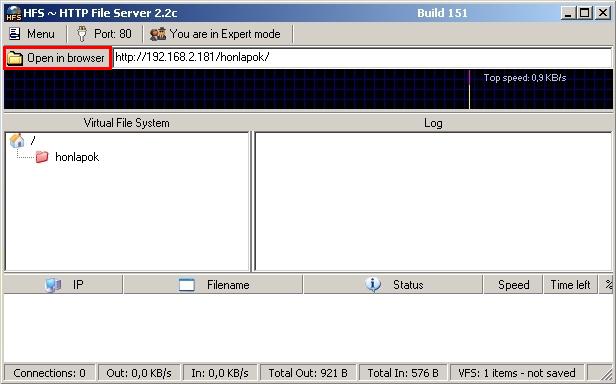Click Open in browser button

pyautogui.click(x=57, y=58)
